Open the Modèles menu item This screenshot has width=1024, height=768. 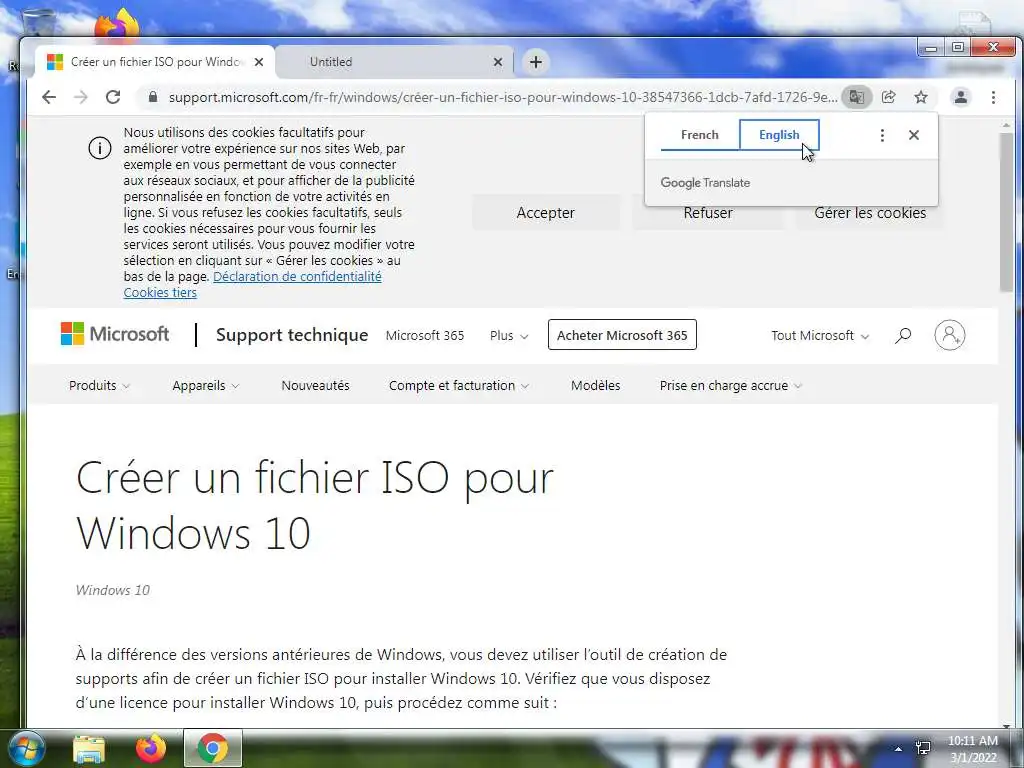point(596,385)
